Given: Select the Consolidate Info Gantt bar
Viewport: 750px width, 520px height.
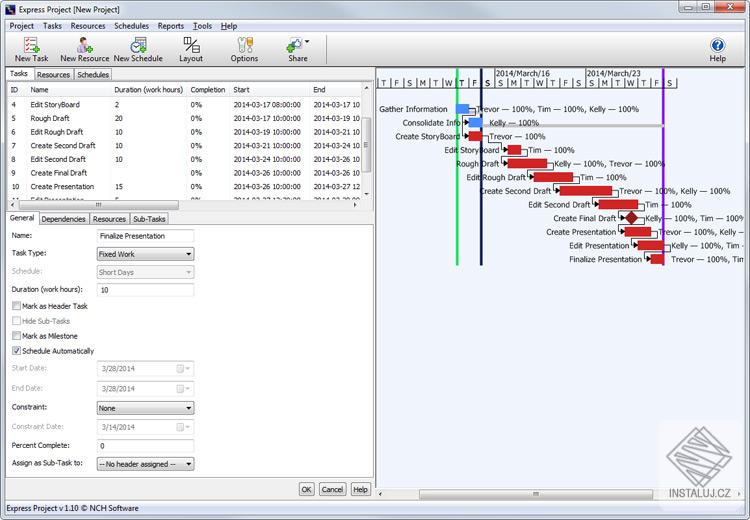Looking at the screenshot, I should pos(475,122).
